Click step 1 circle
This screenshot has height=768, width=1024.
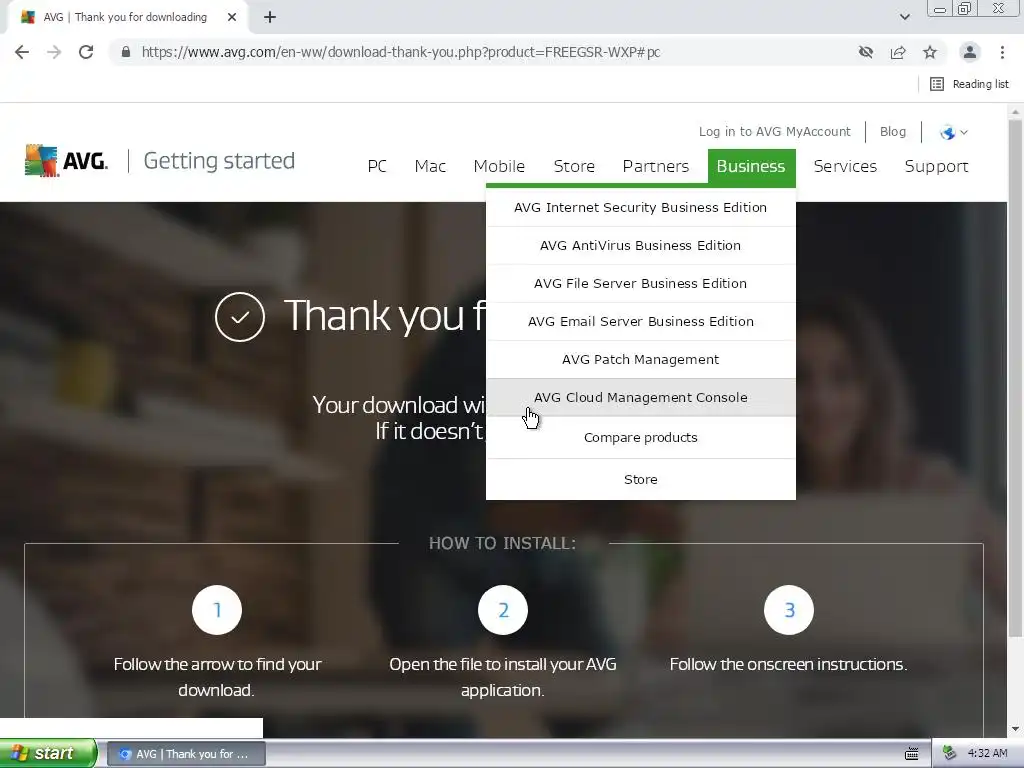(217, 610)
